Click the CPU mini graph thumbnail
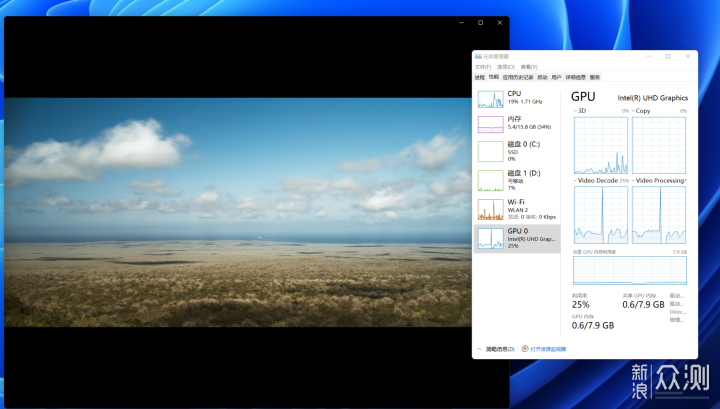This screenshot has width=720, height=409. 490,99
